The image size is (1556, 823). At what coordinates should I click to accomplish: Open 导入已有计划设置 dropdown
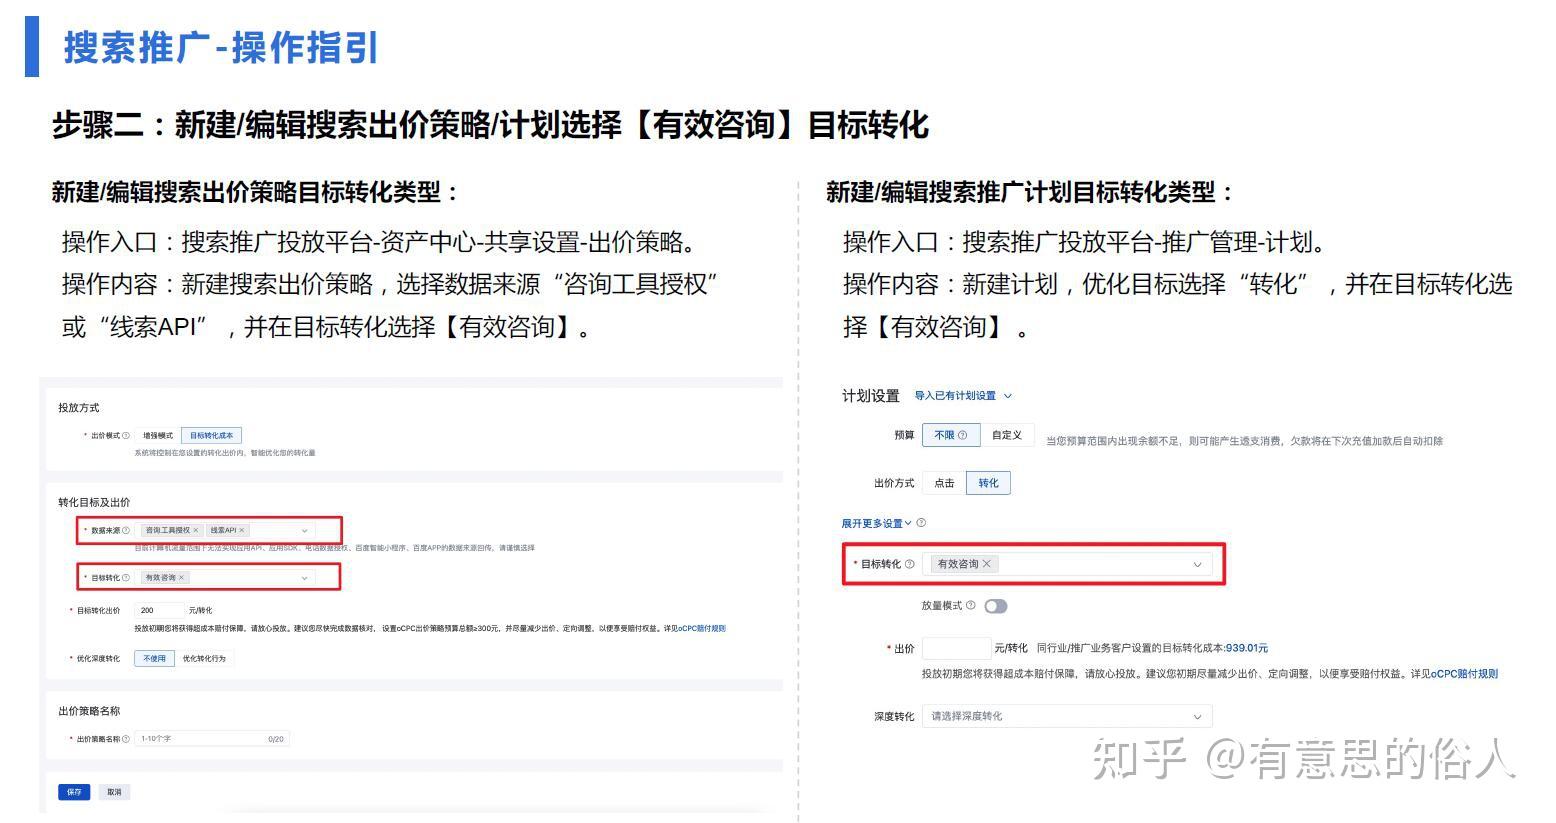(963, 396)
